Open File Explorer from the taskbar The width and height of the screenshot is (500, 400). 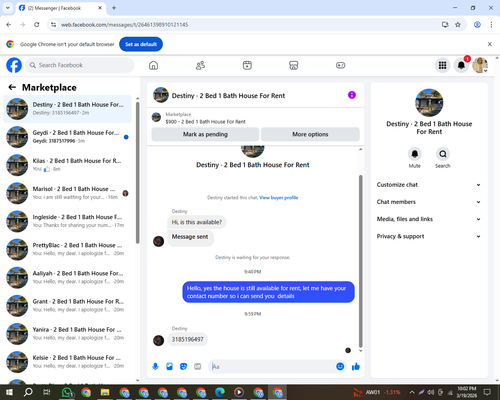(x=105, y=392)
